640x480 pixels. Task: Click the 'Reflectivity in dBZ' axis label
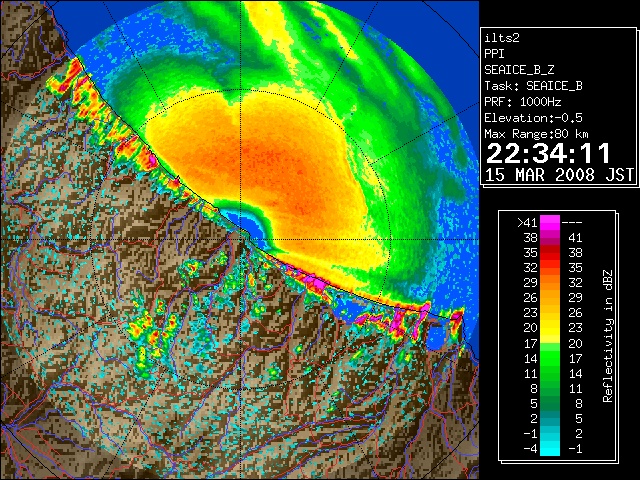point(608,336)
